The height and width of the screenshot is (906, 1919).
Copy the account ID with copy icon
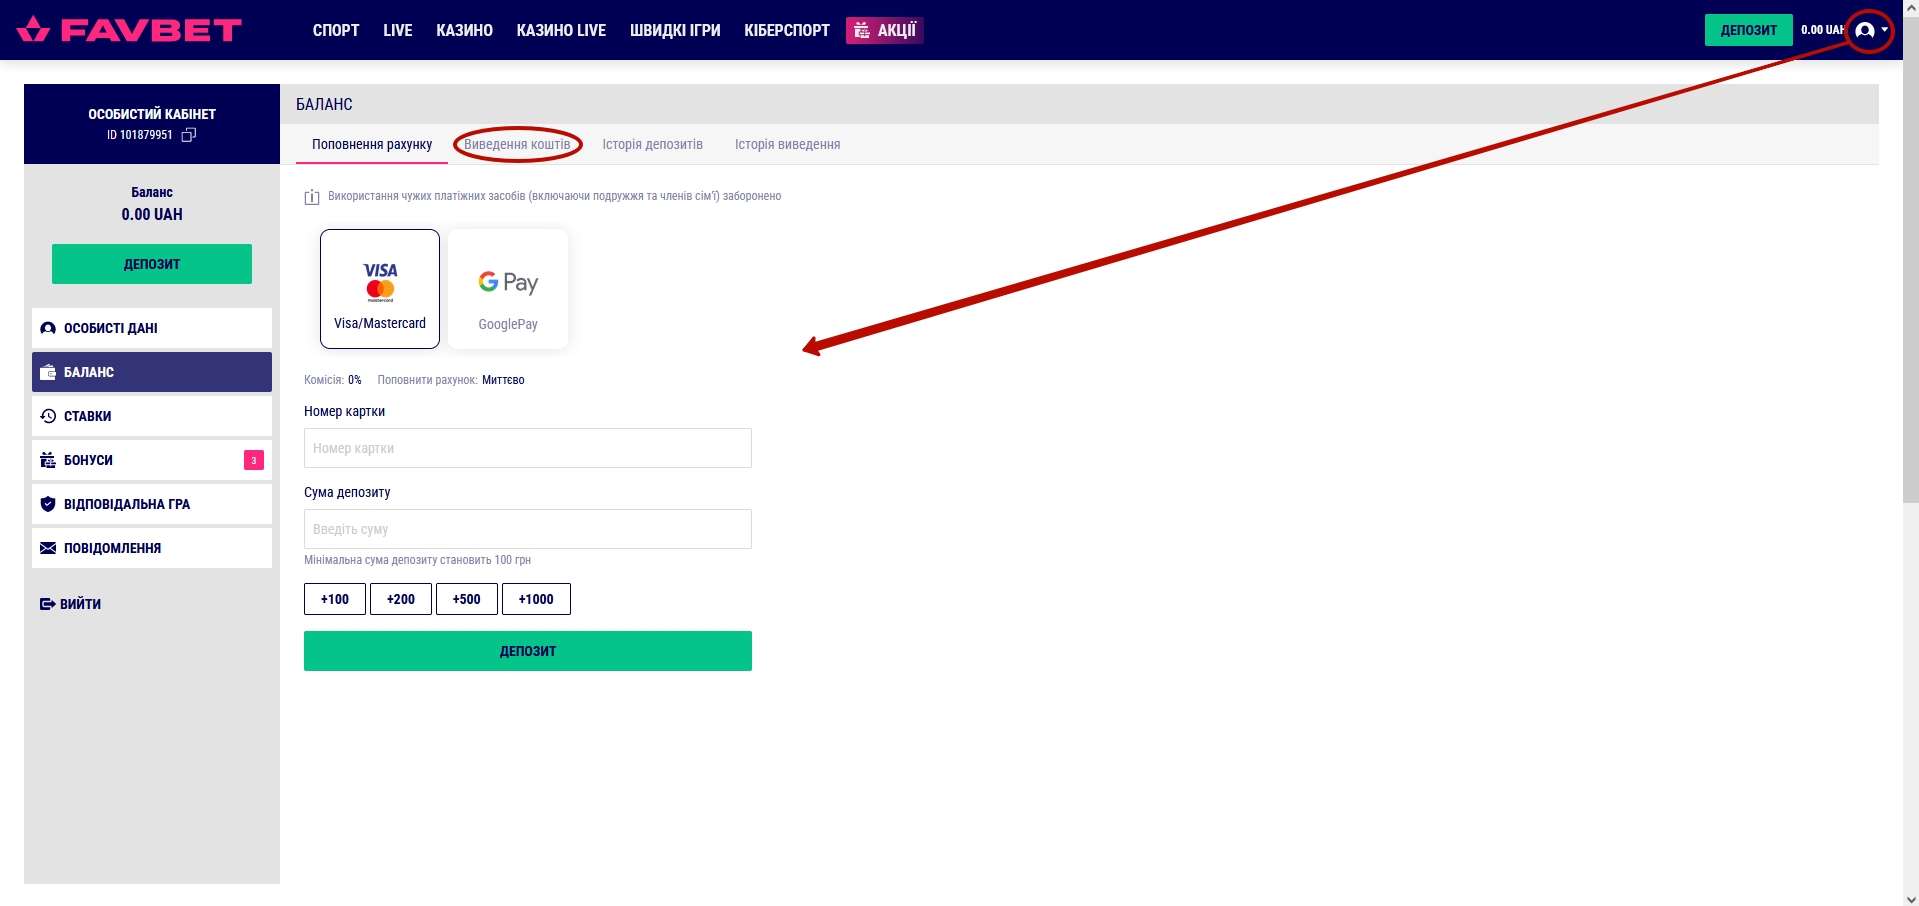189,135
